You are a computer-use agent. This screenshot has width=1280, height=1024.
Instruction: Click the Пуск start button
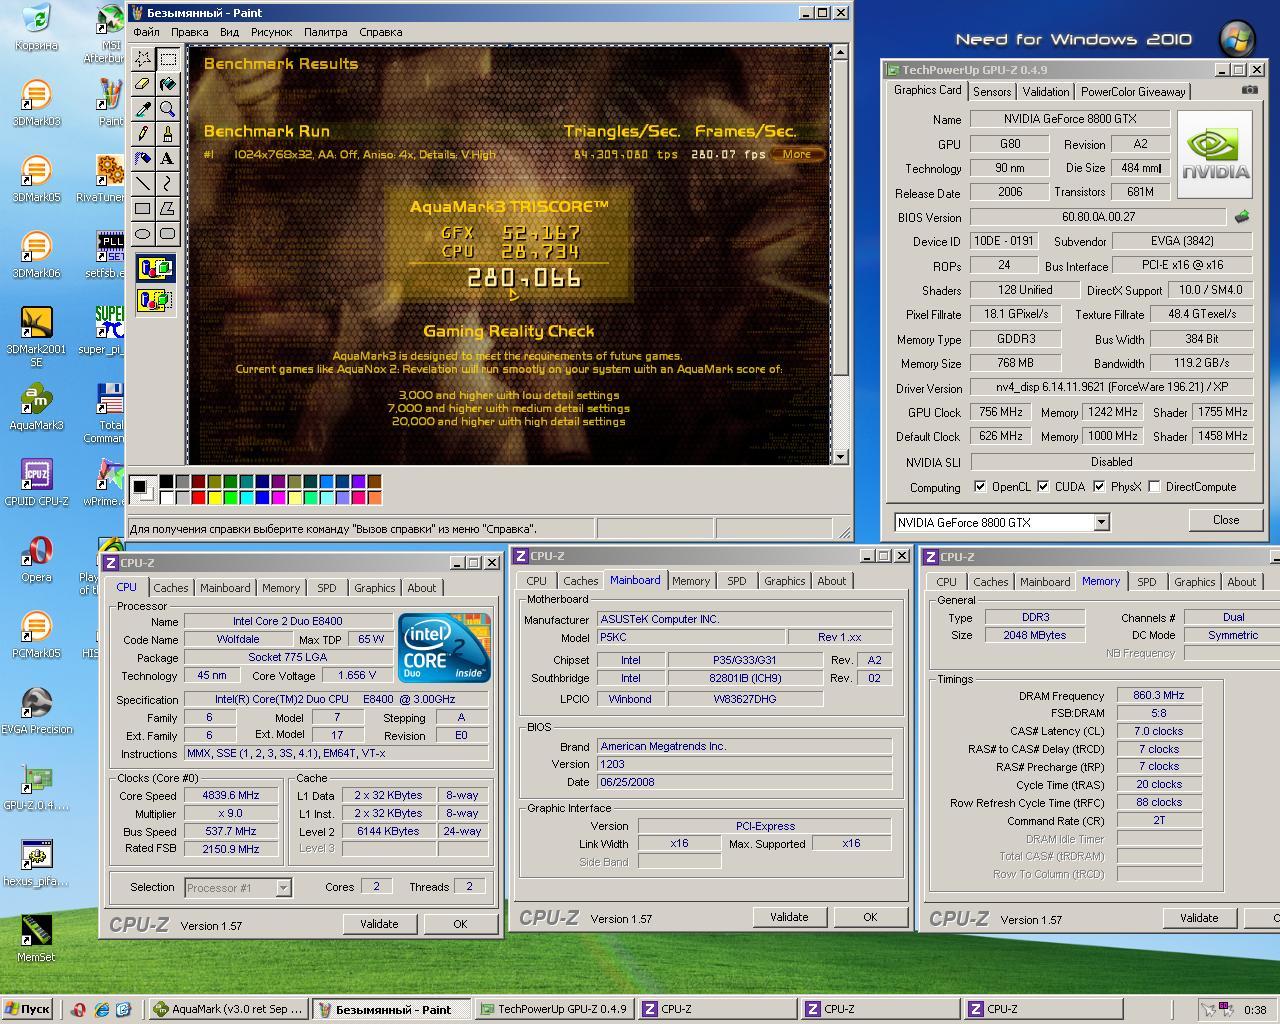[x=27, y=1009]
